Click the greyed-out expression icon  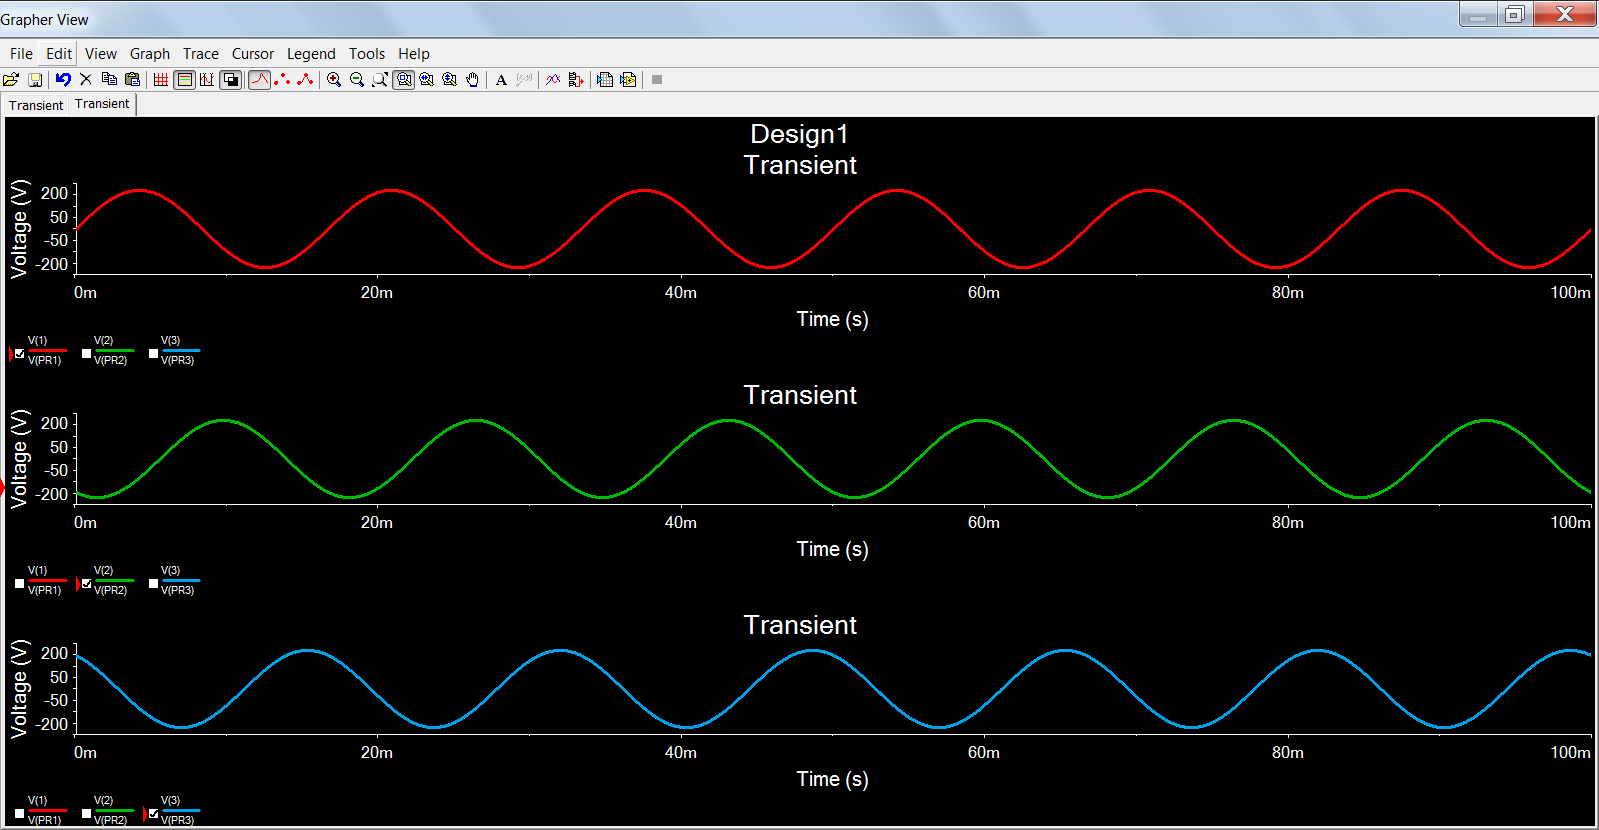click(524, 80)
